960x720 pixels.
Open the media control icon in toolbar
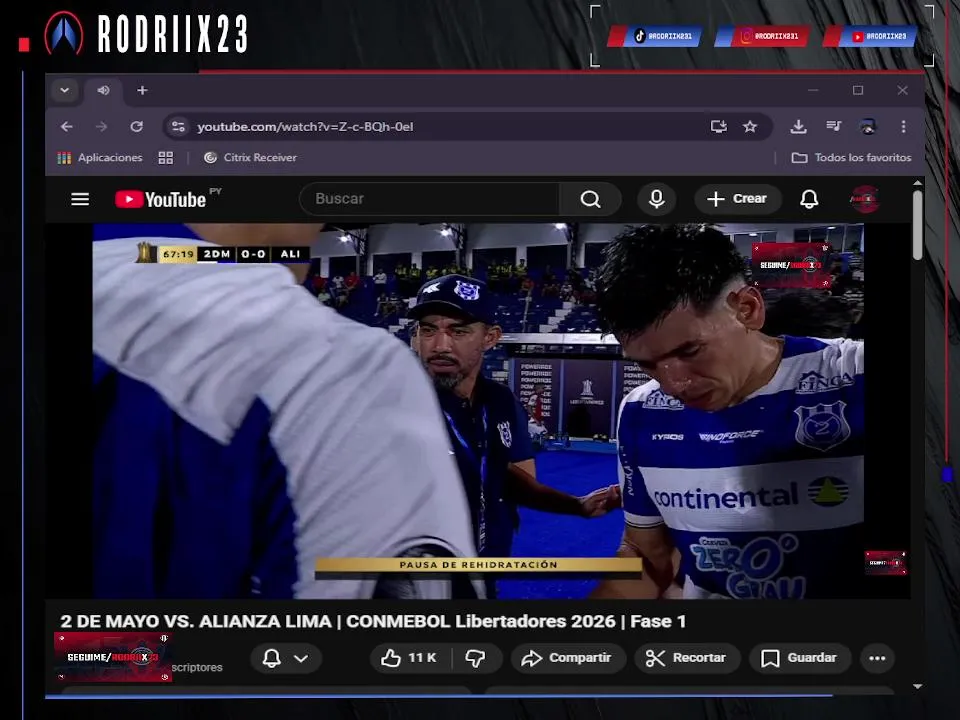(x=833, y=127)
